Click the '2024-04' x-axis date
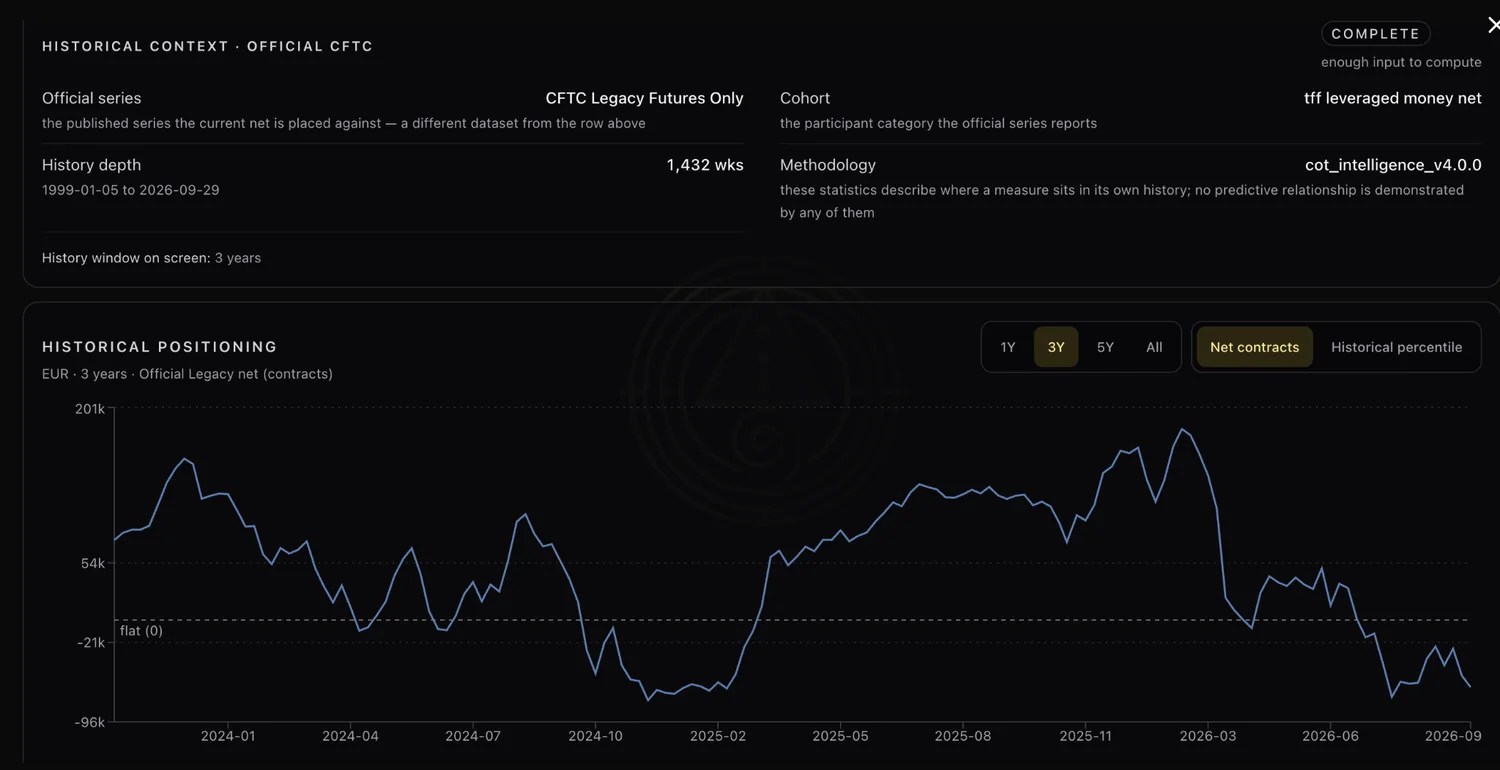 pos(351,737)
